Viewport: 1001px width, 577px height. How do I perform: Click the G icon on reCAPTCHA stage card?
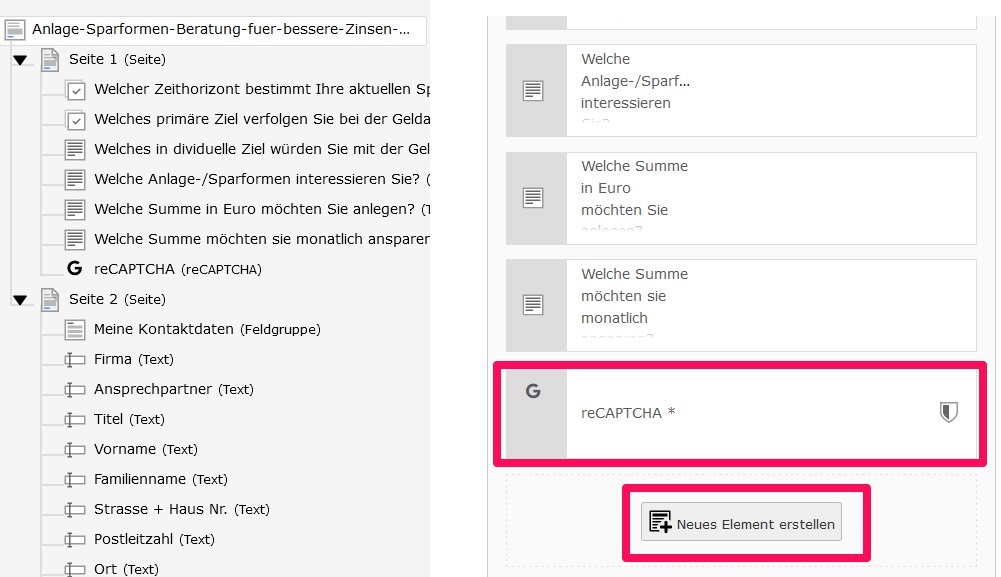[x=533, y=391]
